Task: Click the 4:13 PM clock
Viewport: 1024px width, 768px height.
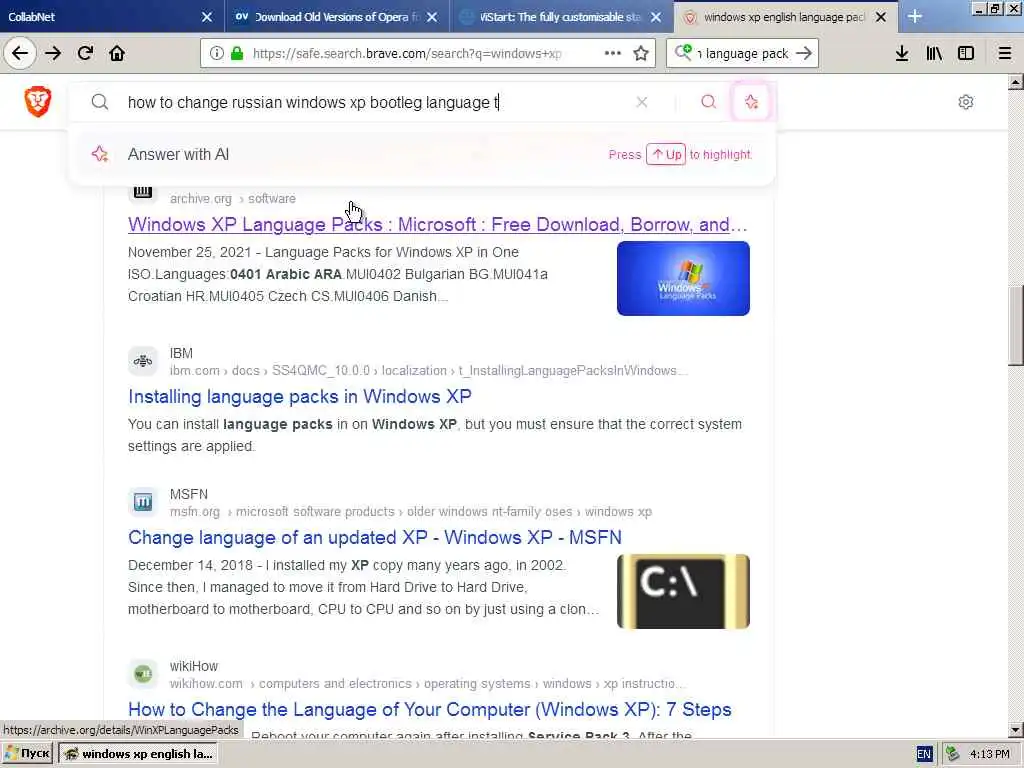Action: point(990,754)
